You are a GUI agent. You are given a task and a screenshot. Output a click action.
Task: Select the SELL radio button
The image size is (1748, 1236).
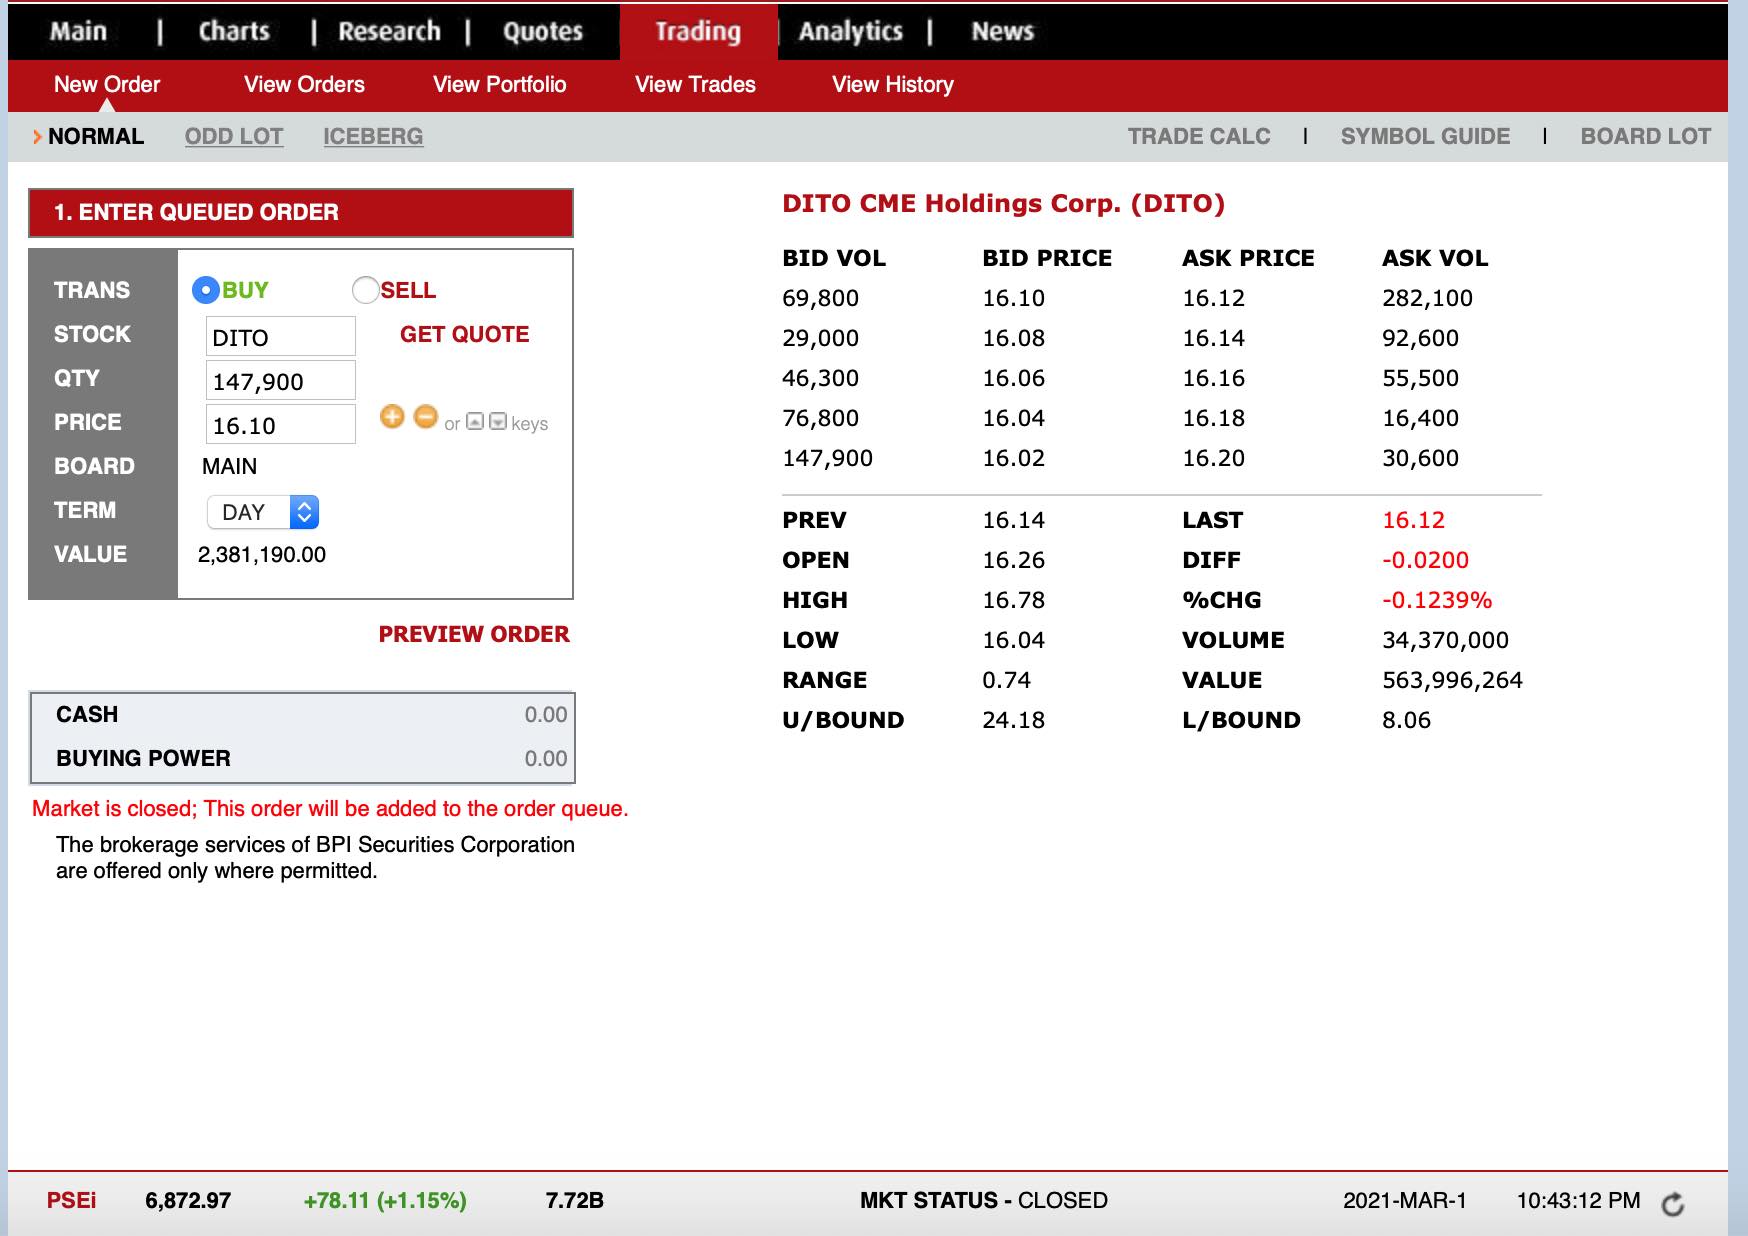365,290
